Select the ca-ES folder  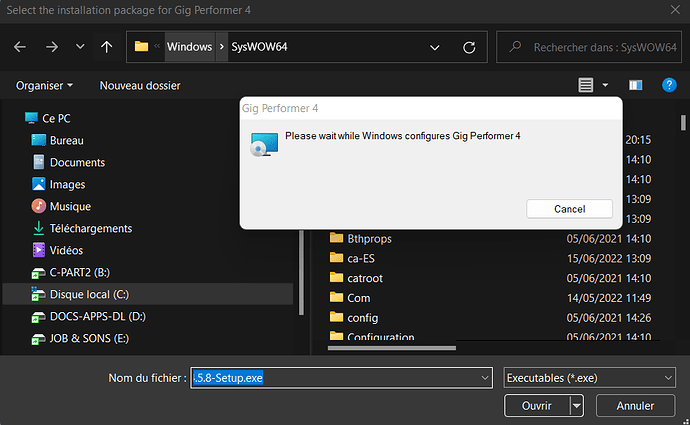[x=361, y=258]
